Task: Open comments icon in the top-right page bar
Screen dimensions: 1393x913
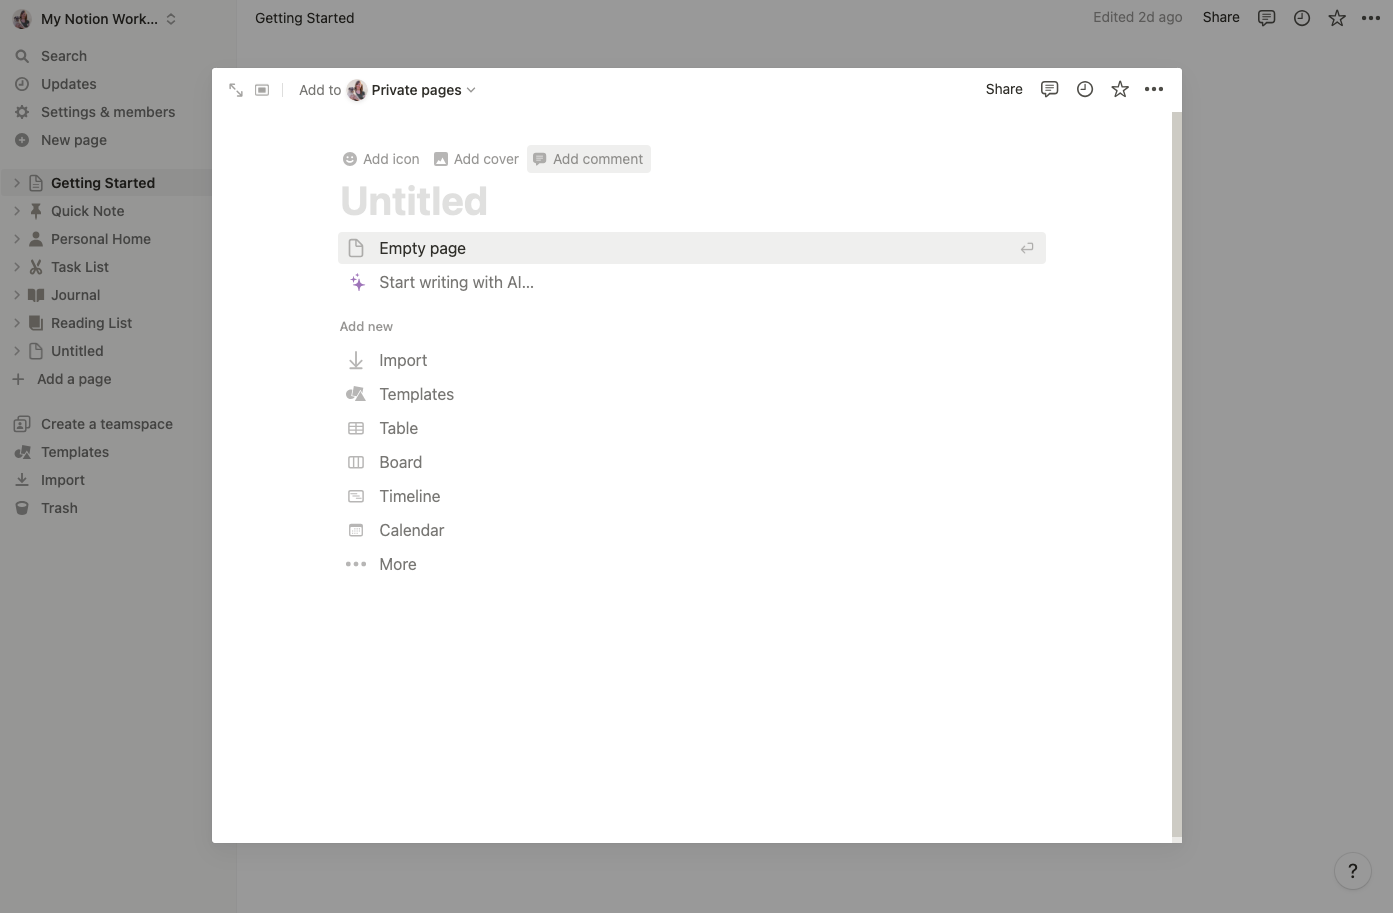Action: [1266, 18]
